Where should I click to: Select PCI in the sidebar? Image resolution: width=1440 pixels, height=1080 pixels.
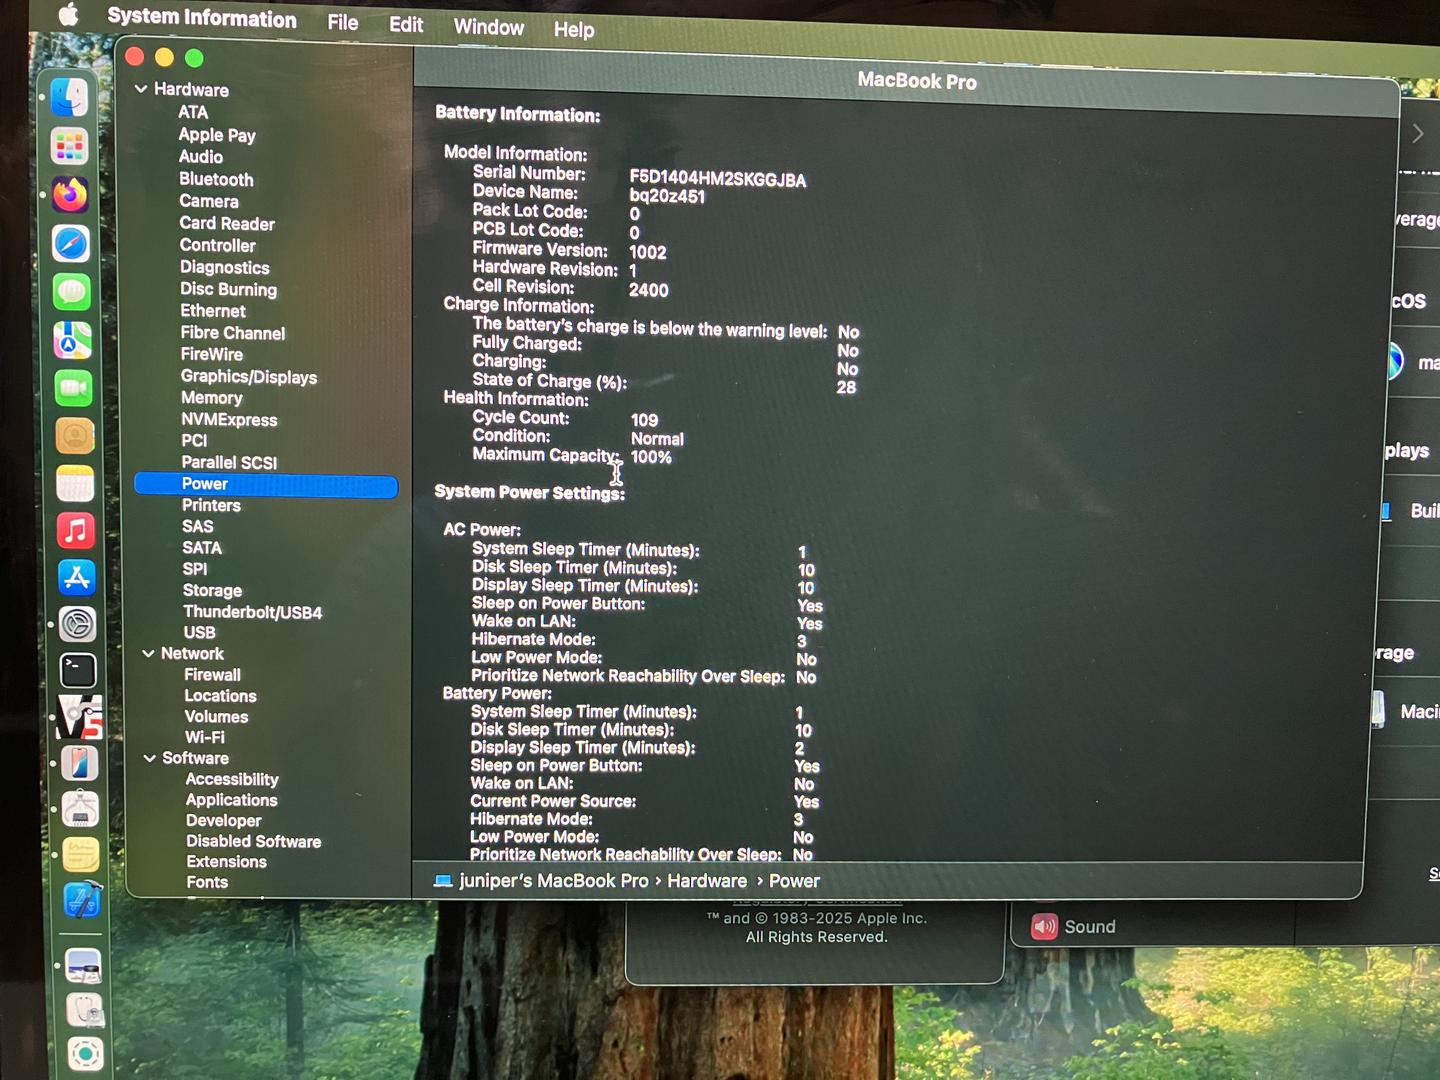coord(194,441)
